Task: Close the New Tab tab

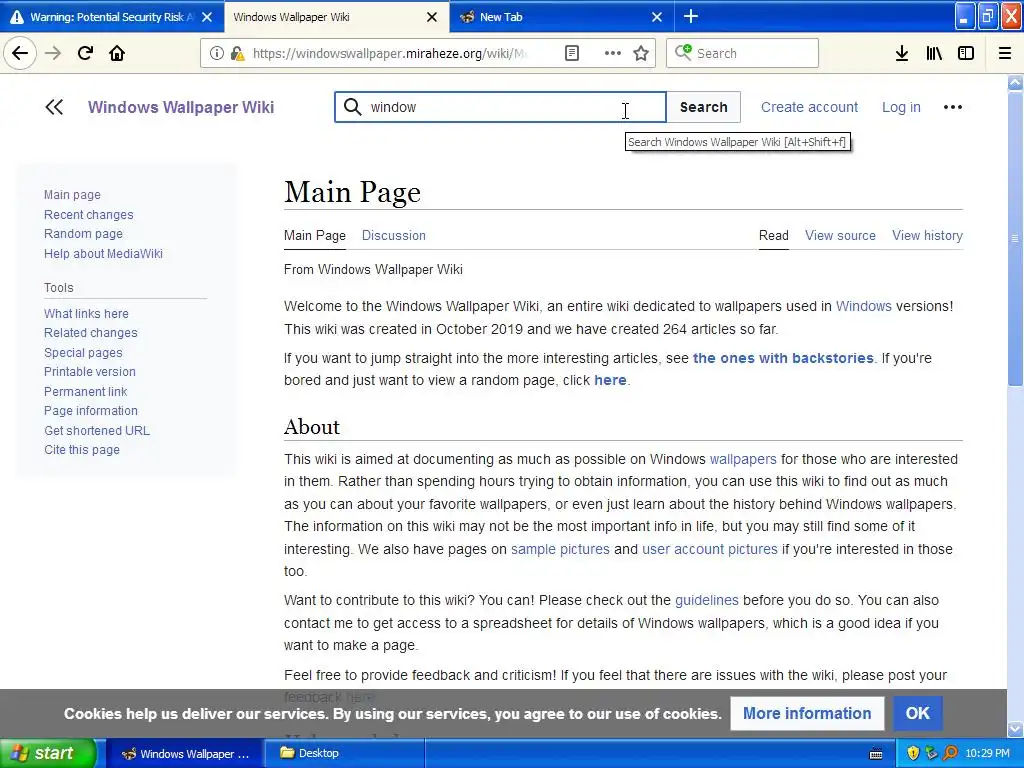Action: [657, 17]
